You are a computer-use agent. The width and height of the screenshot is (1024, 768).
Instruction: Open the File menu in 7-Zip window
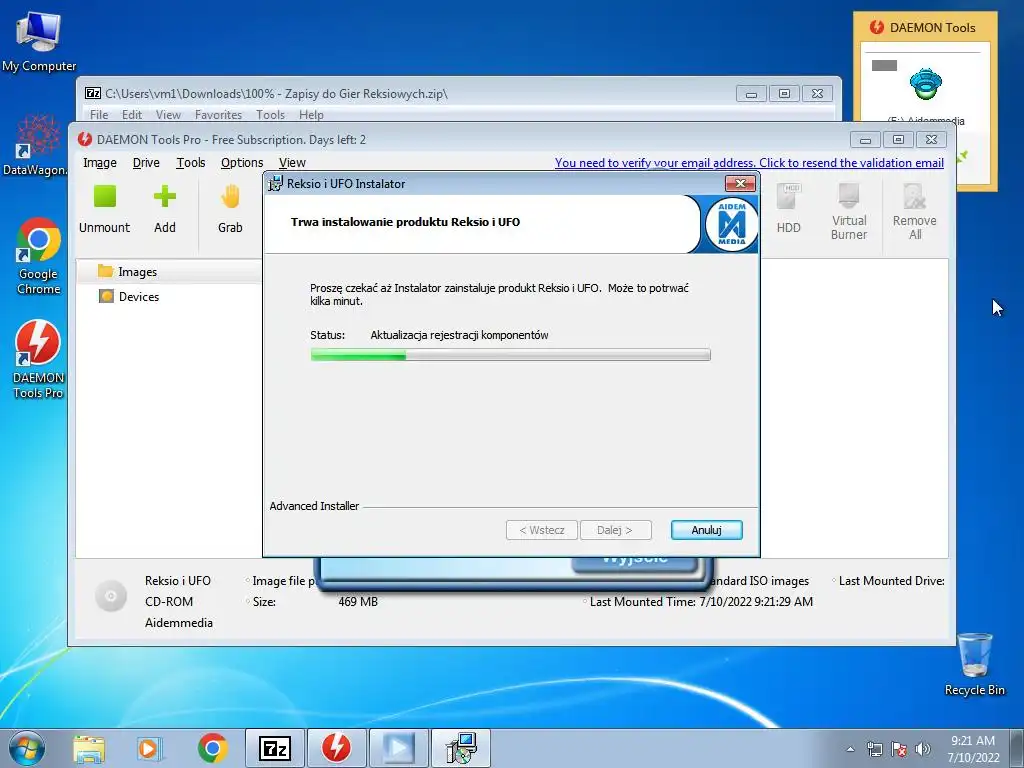click(x=99, y=114)
